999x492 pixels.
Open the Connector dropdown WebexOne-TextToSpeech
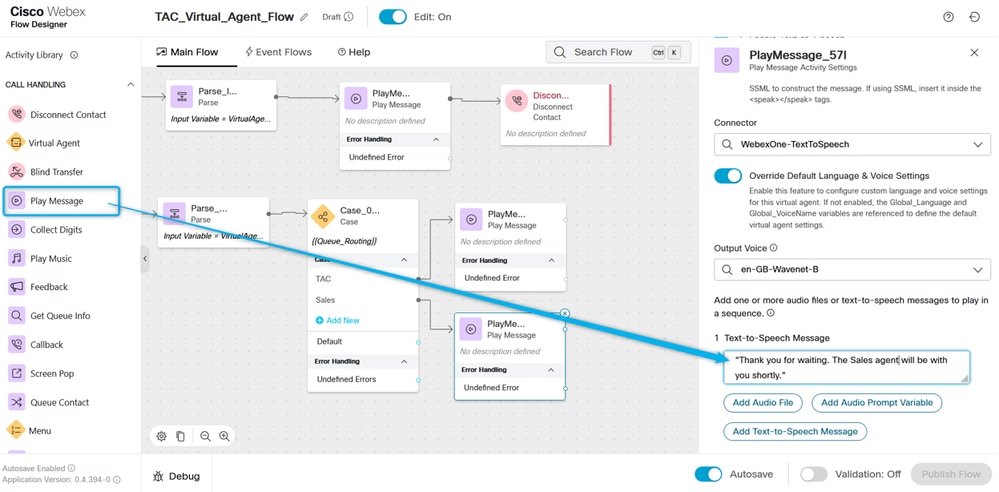click(852, 145)
